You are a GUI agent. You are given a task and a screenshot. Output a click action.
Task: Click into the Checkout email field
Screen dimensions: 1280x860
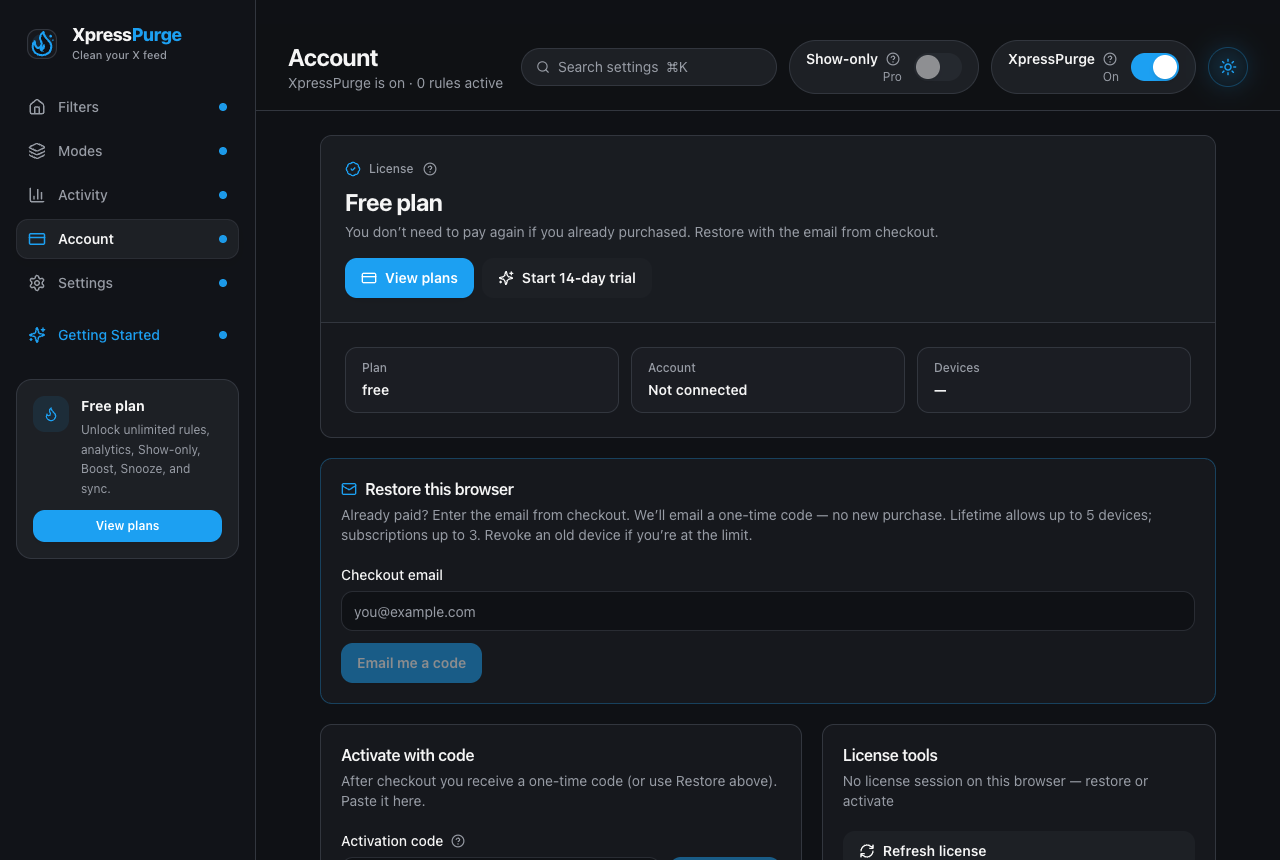tap(768, 611)
